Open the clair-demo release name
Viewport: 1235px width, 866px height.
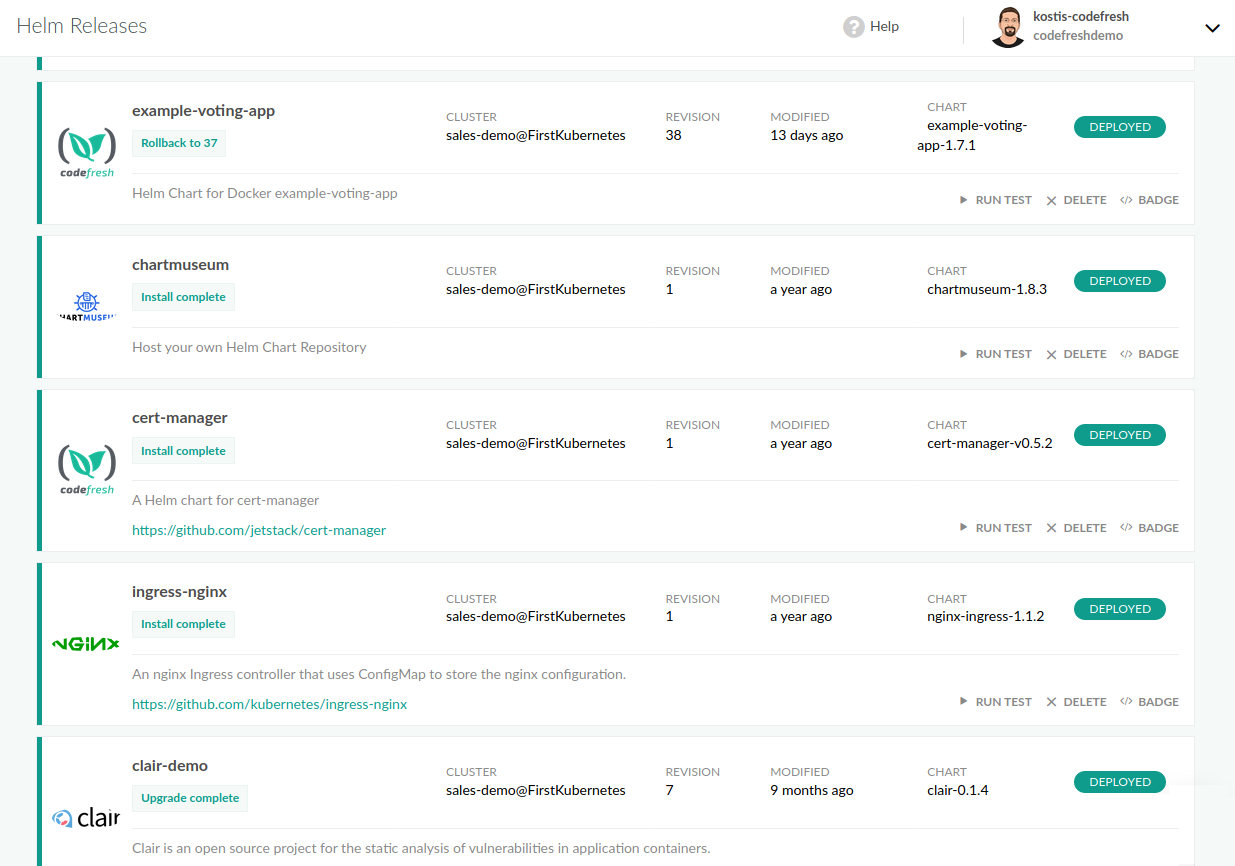170,766
